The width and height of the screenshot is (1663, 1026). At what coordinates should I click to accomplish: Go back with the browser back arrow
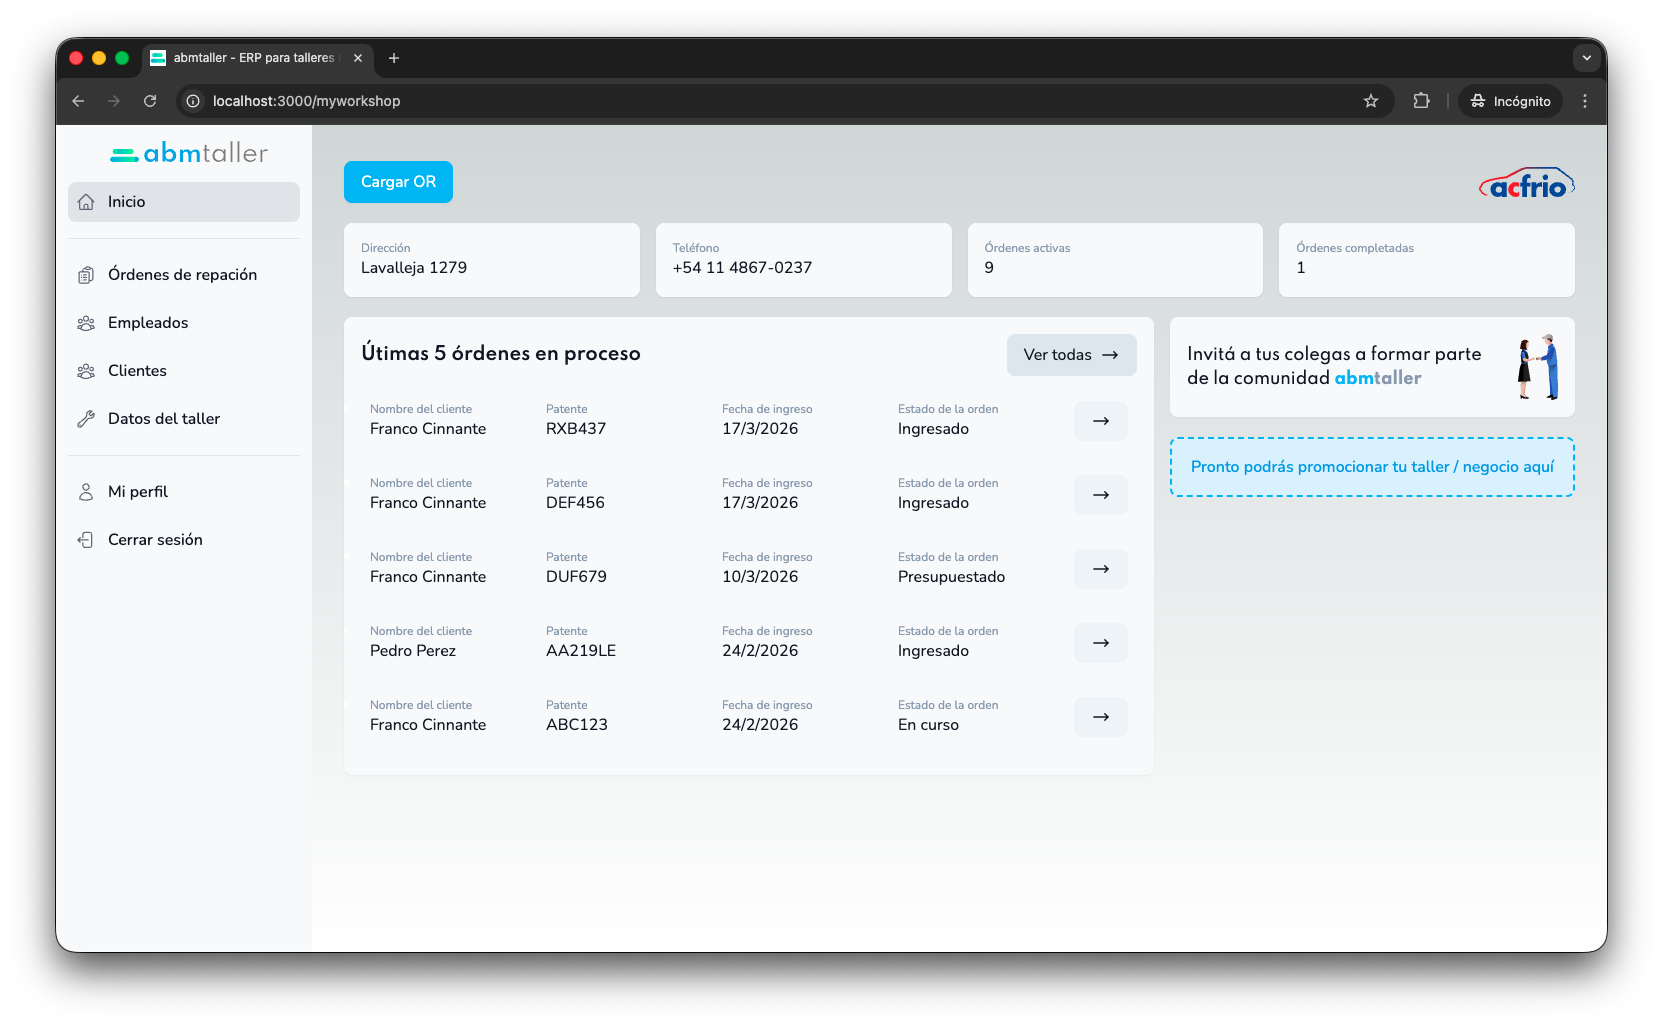[78, 101]
